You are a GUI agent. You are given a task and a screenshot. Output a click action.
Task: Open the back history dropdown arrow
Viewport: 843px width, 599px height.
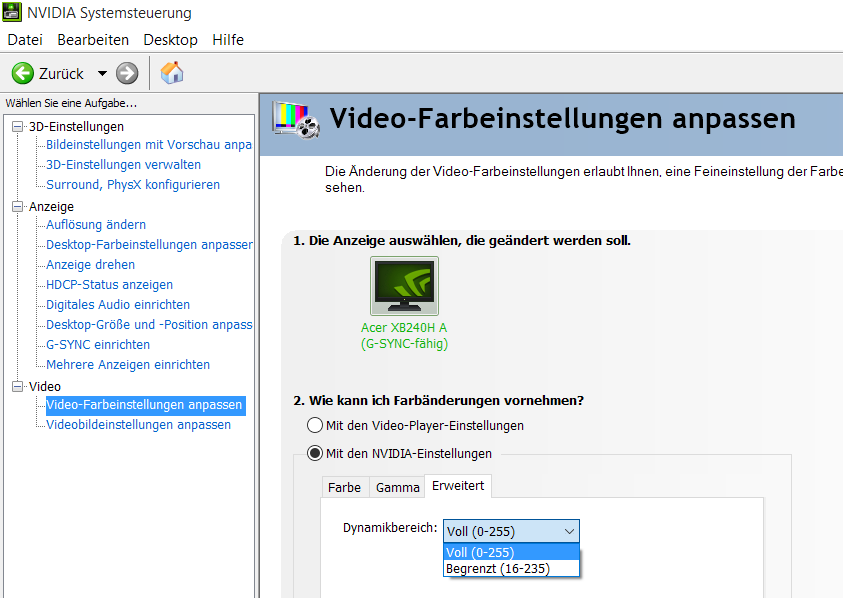pos(102,73)
